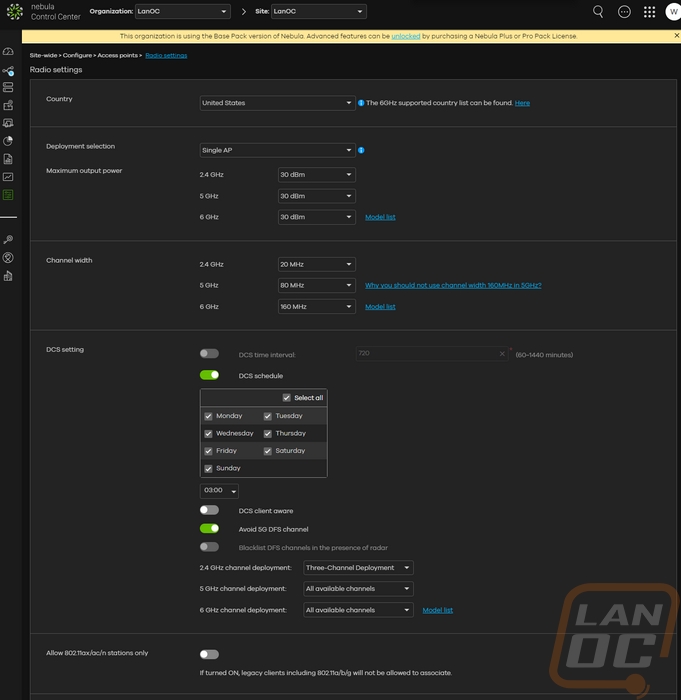The image size is (681, 700).
Task: Click the info icon beside Country dropdown
Action: tap(361, 103)
